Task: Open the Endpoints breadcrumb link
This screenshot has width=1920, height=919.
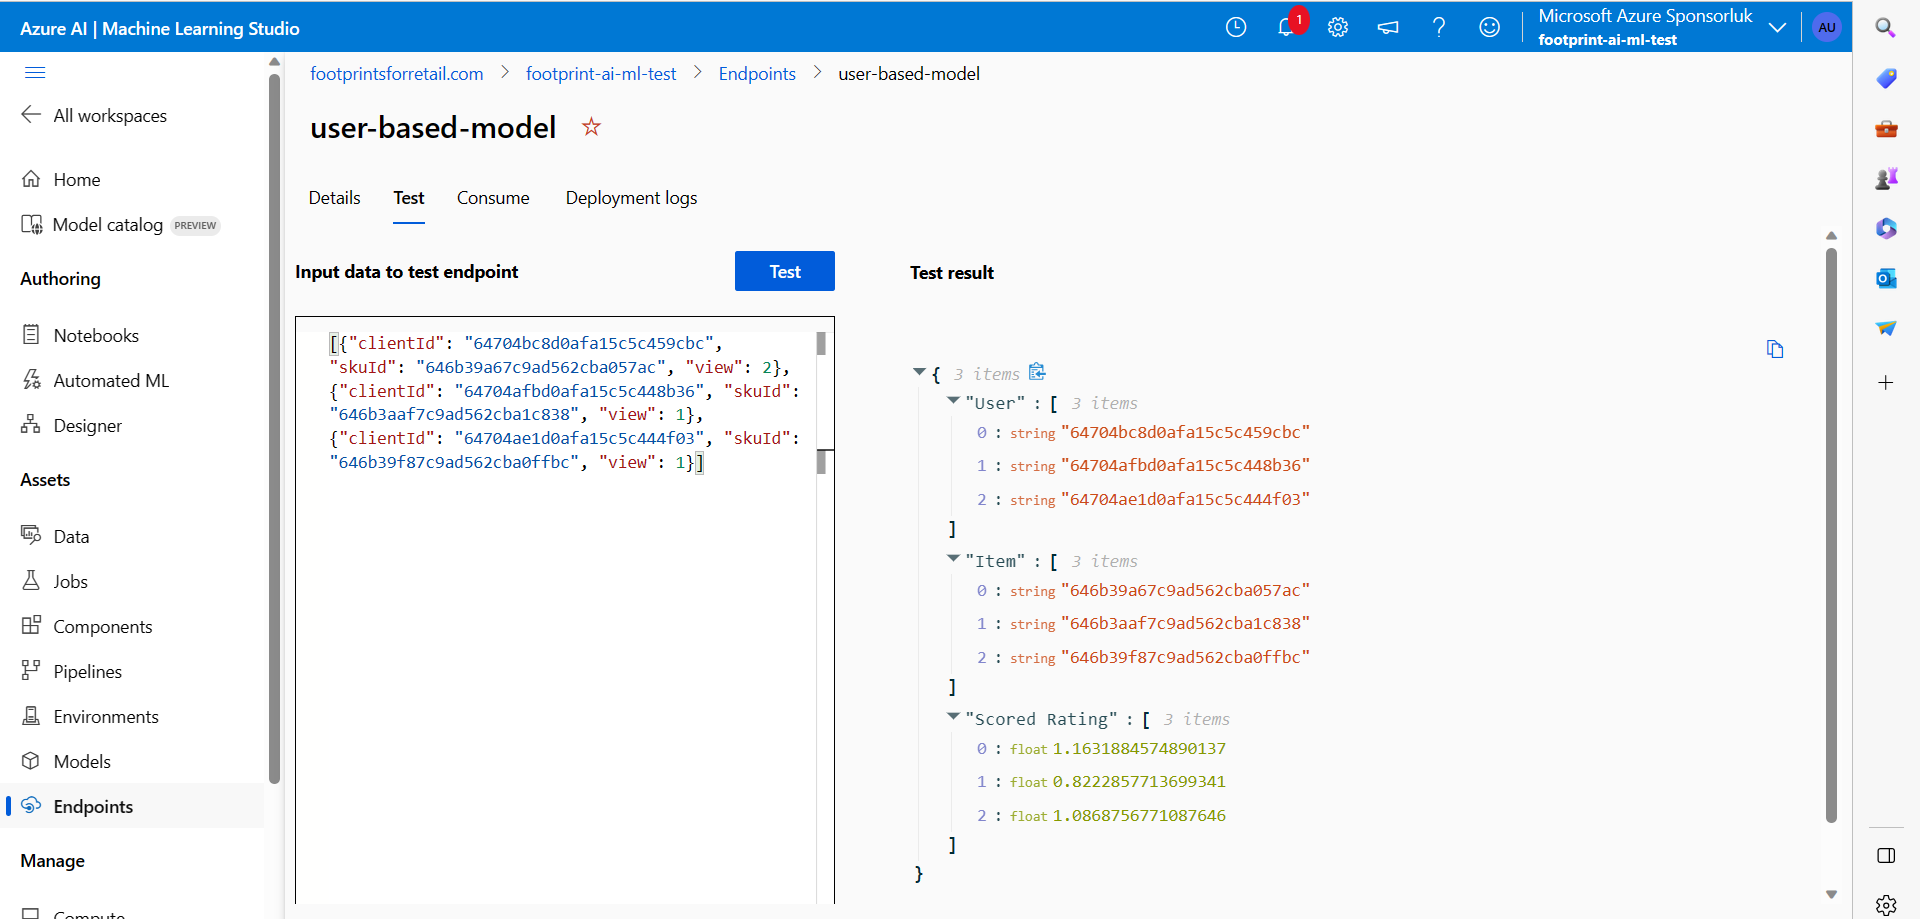Action: pyautogui.click(x=757, y=74)
